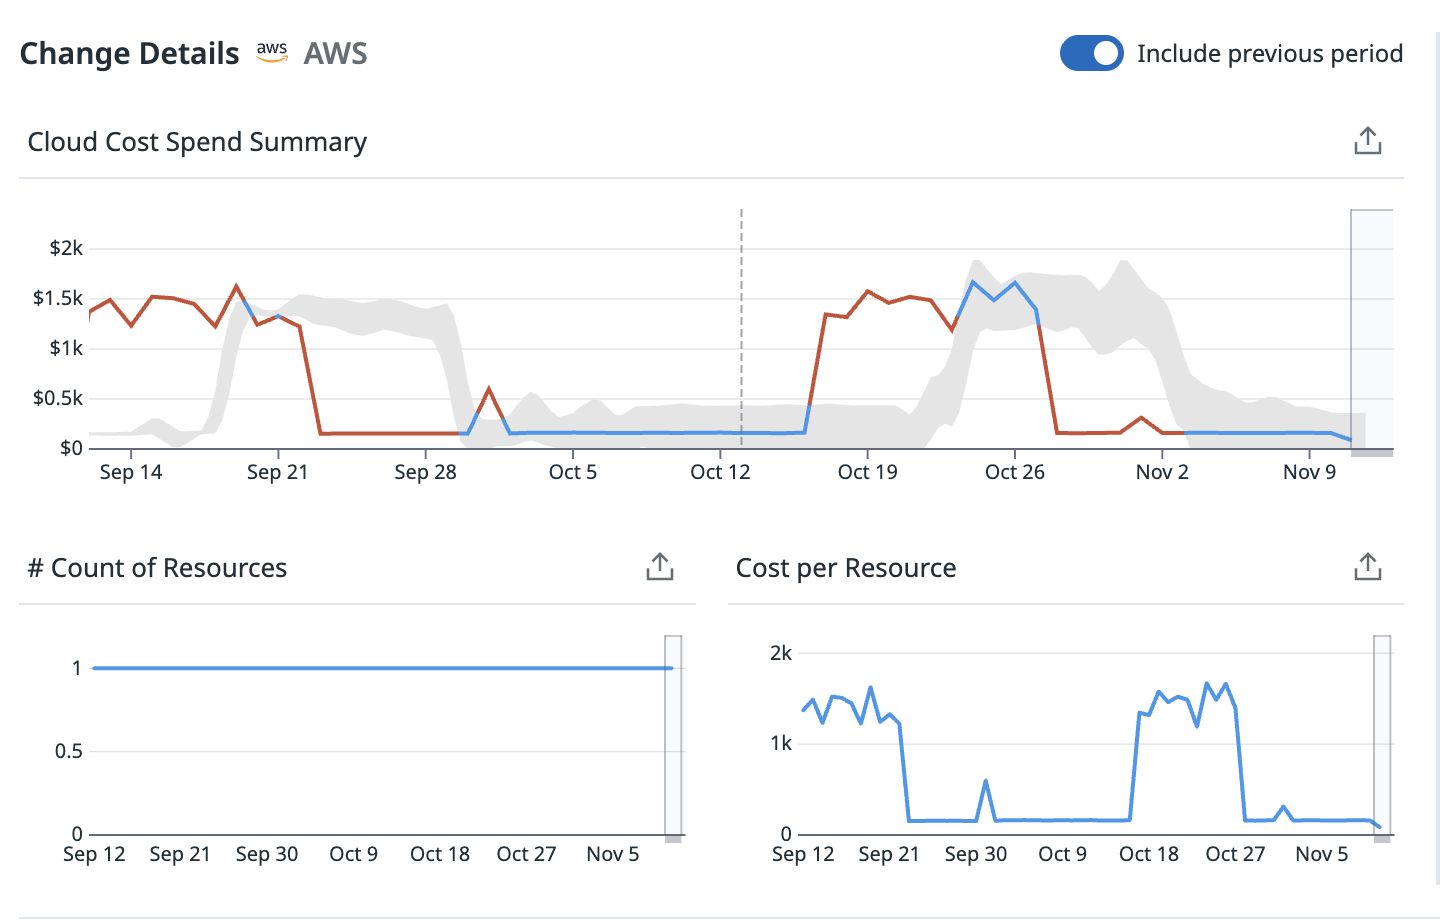Screen dimensions: 1440x920
Task: Click the Include previous period label
Action: 1269,53
